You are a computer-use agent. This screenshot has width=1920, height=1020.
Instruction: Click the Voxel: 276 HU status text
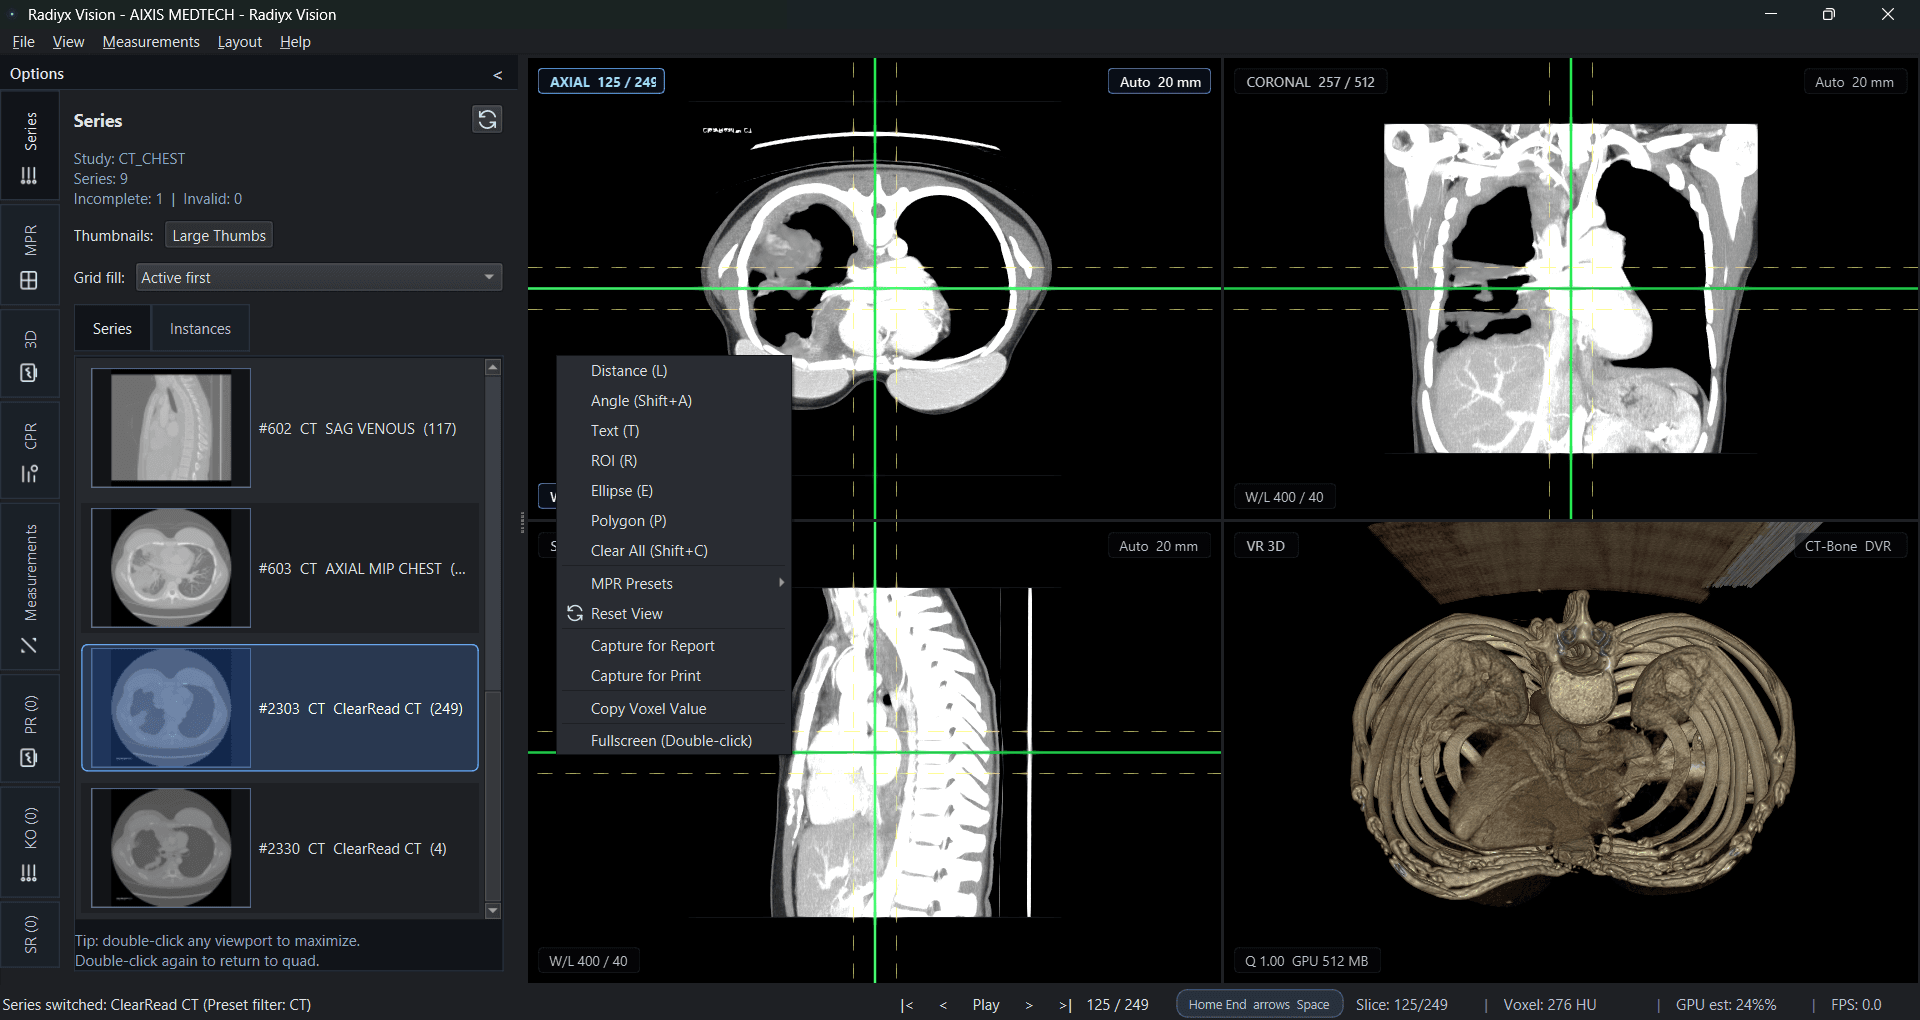pyautogui.click(x=1550, y=1005)
